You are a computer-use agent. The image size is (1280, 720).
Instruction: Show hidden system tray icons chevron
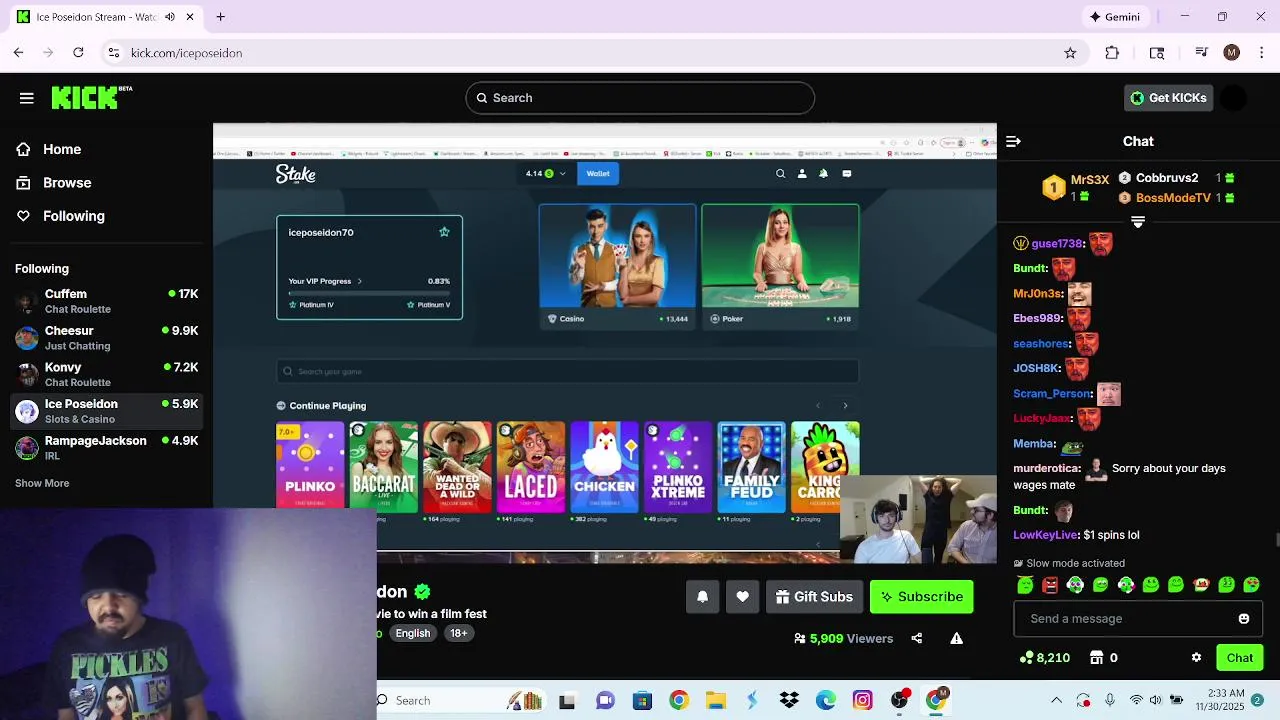click(1056, 701)
